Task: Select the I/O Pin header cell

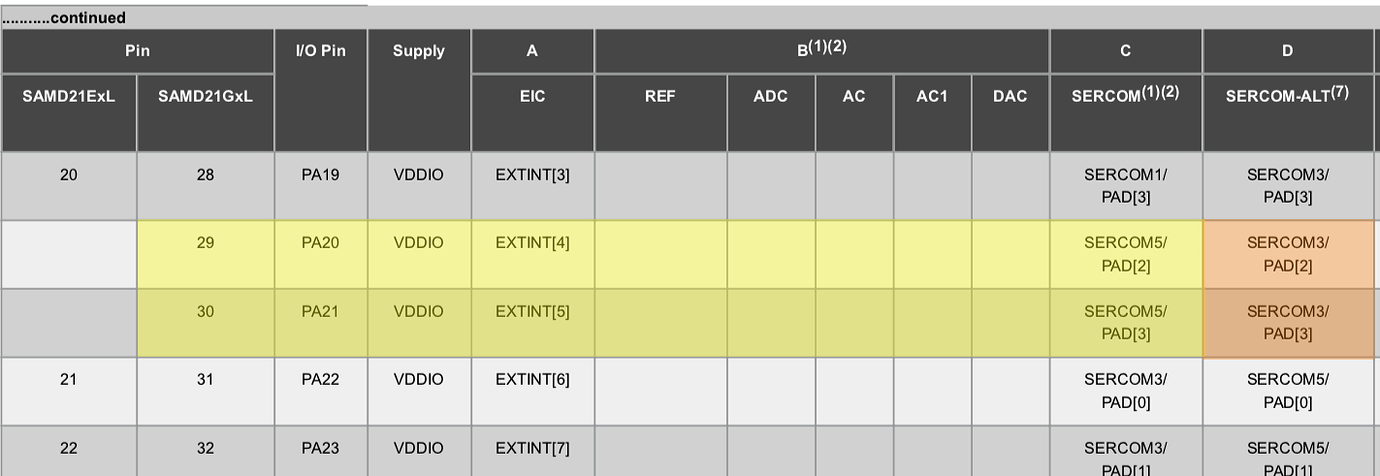Action: pyautogui.click(x=320, y=51)
